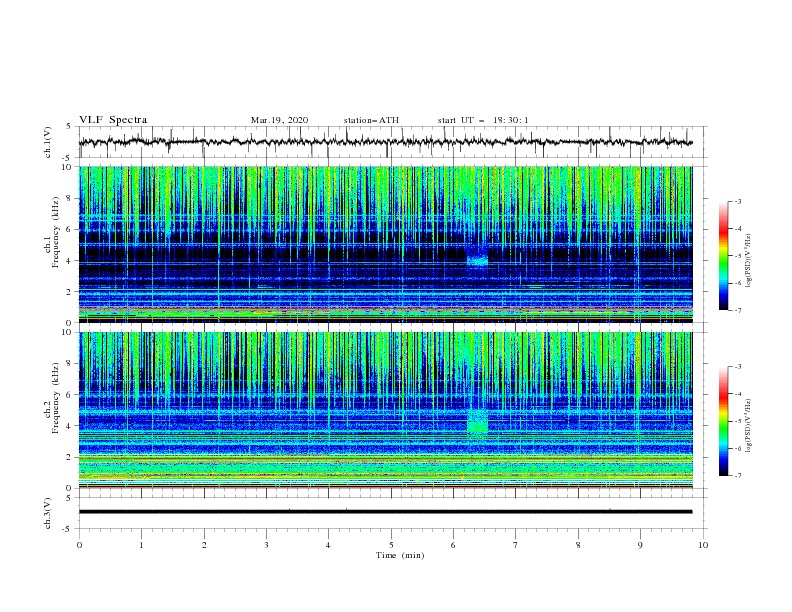Select the "start UT = 18:30:1" header text
This screenshot has height=612, width=792.
pos(483,120)
